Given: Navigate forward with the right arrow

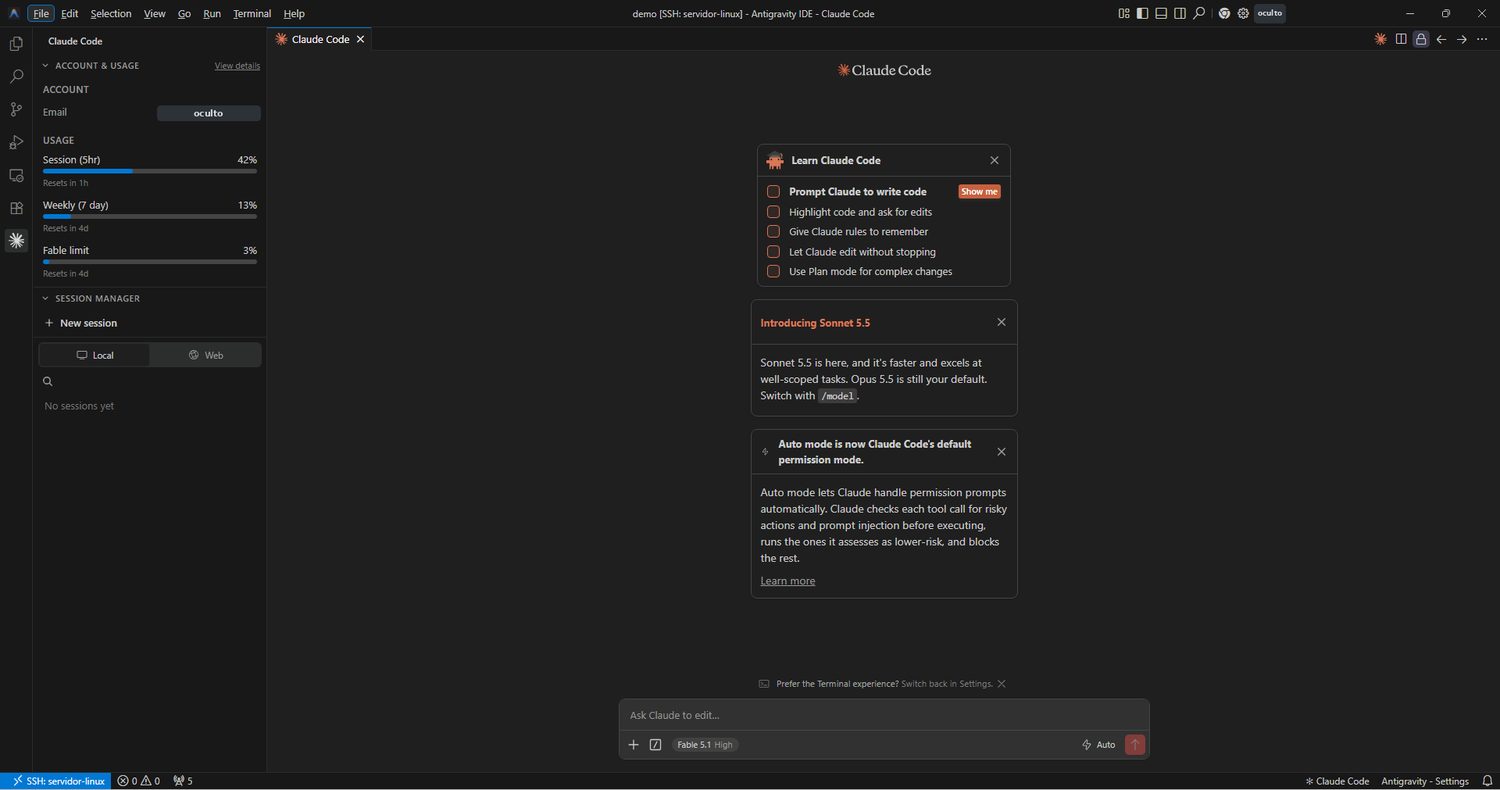Looking at the screenshot, I should [x=1461, y=39].
